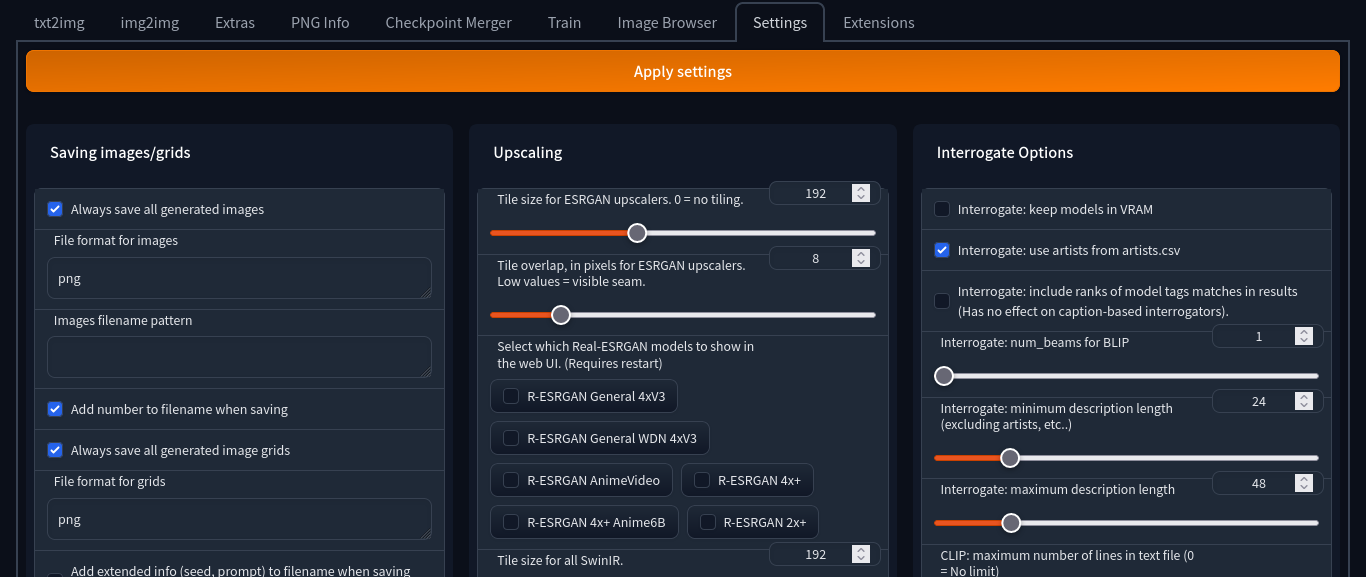Go to the Image Browser tab

coord(666,22)
